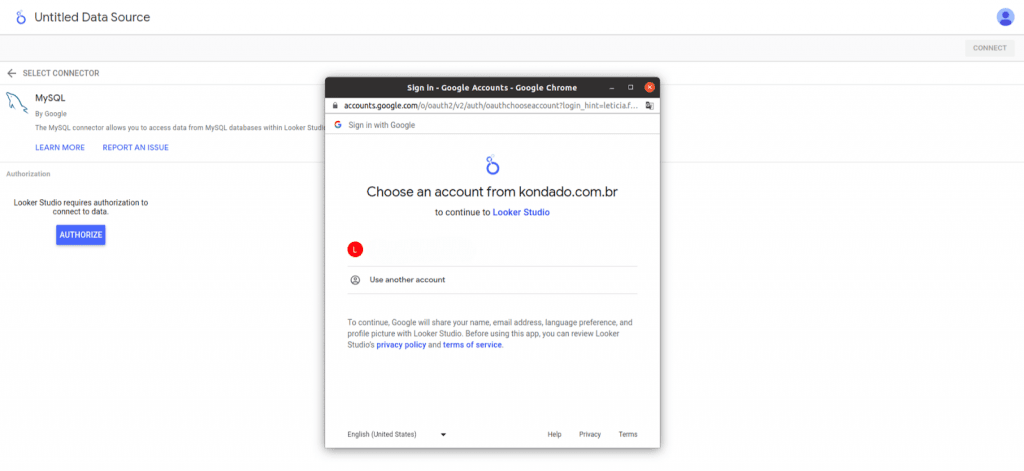Viewport: 1024px width, 471px height.
Task: Choose Use another account option
Action: (407, 280)
